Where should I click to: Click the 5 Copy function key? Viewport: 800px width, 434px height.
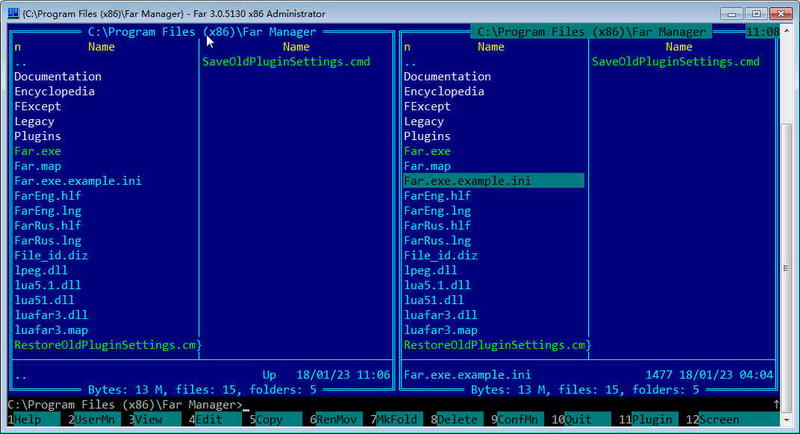click(x=275, y=419)
